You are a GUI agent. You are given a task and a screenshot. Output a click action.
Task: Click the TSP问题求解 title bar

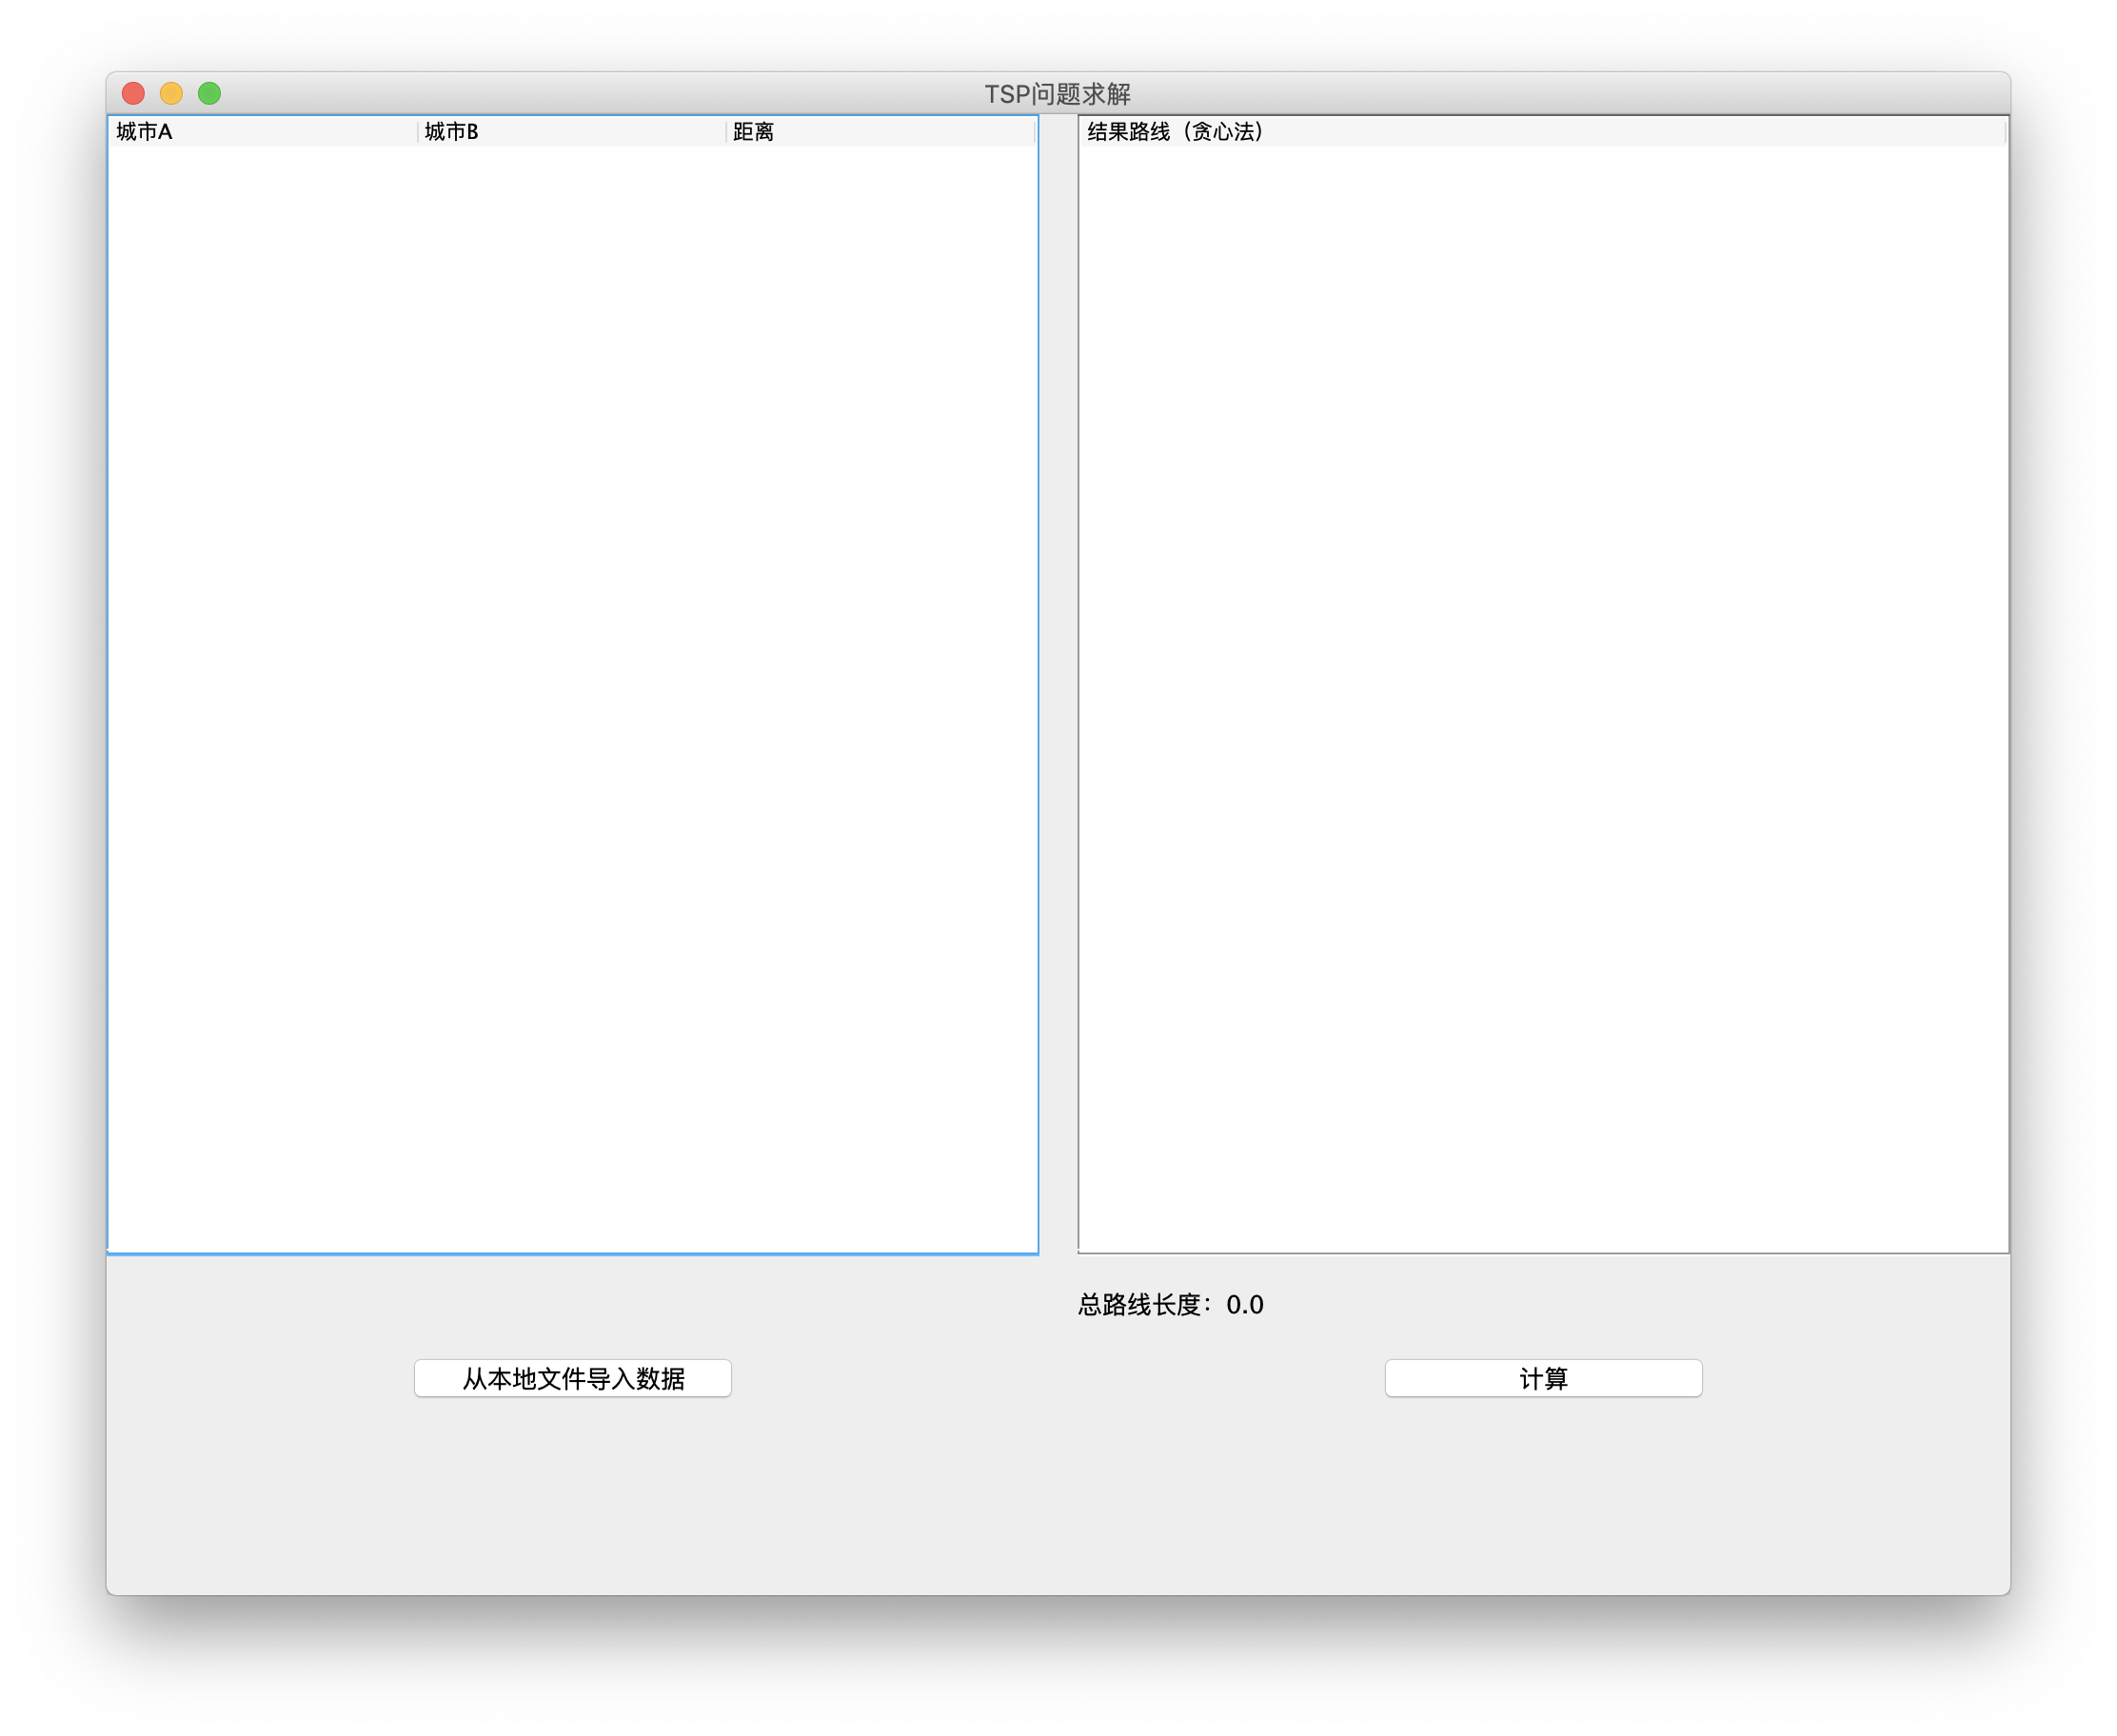[1058, 93]
